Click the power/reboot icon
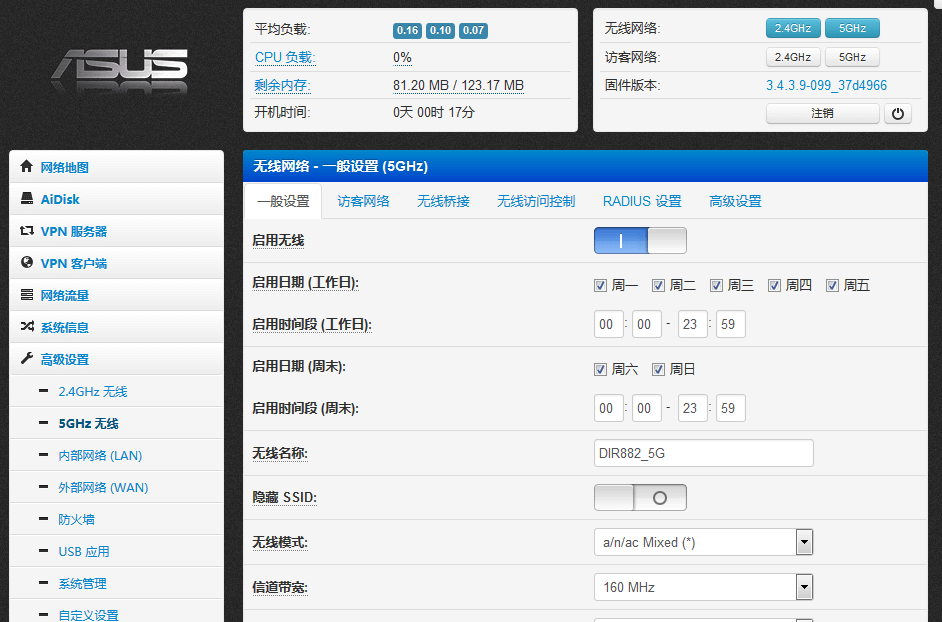942x622 pixels. pyautogui.click(x=897, y=113)
